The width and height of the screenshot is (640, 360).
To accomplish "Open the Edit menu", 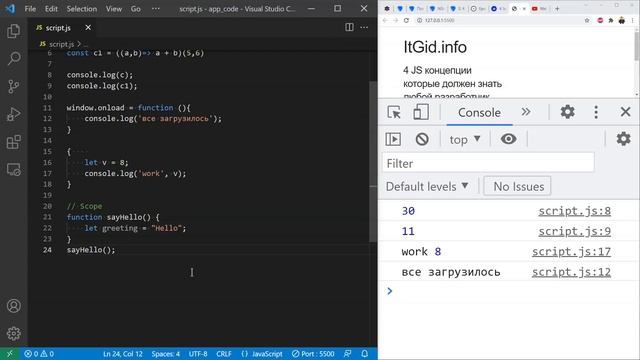I will click(x=51, y=9).
